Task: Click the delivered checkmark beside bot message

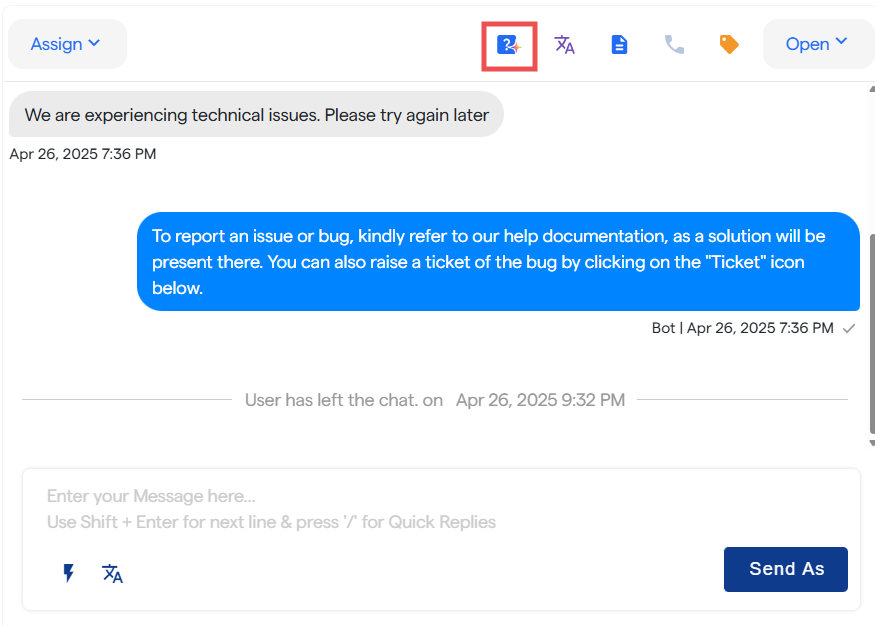Action: (849, 328)
